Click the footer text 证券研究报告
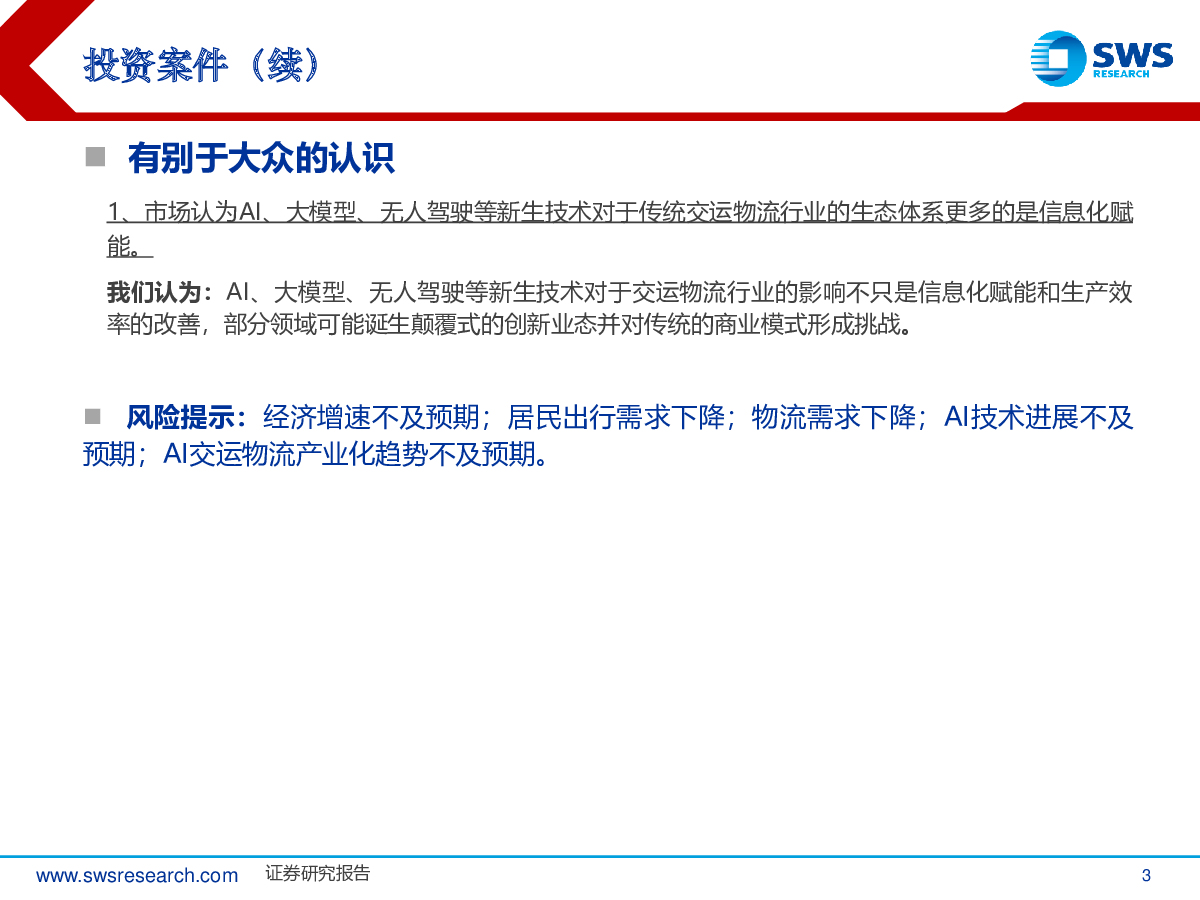Screen dimensions: 1200x900 point(318,873)
